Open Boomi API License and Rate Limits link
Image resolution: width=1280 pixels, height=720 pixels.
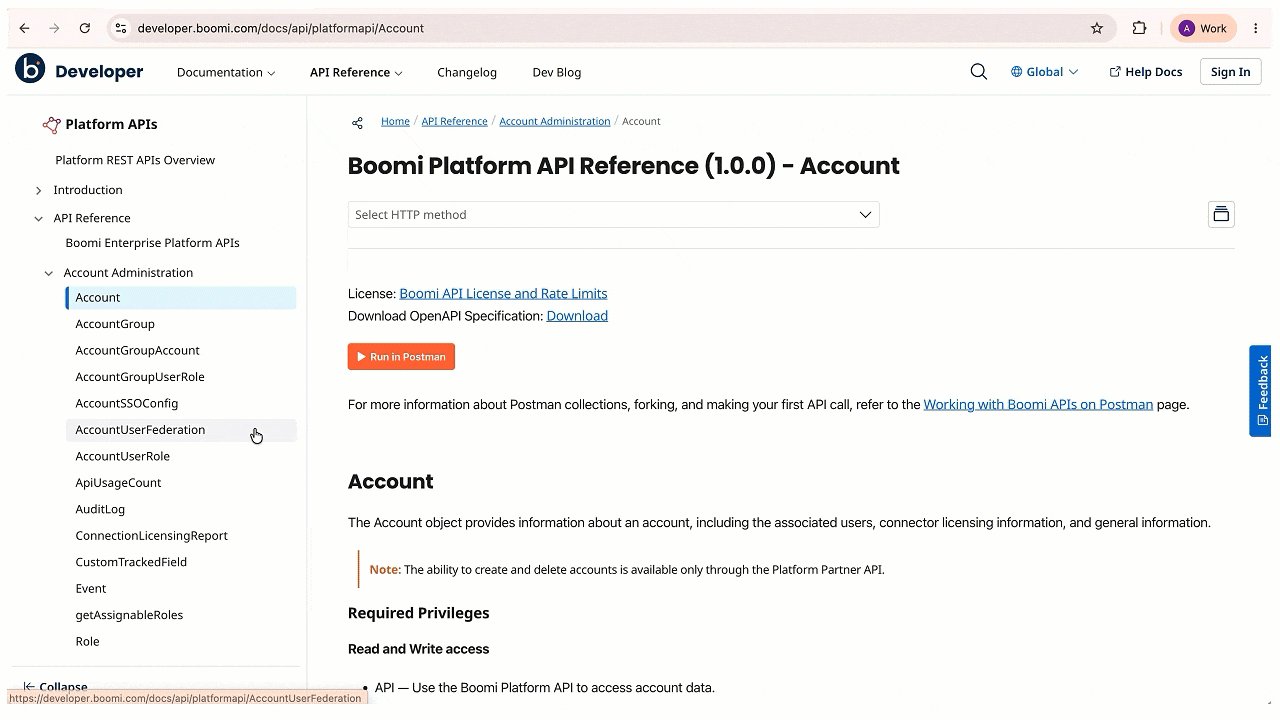click(x=503, y=293)
